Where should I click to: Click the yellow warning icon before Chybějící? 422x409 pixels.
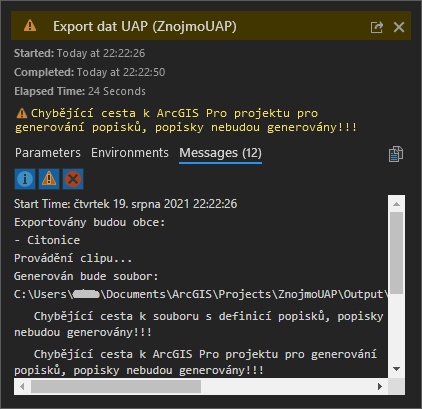tap(22, 113)
